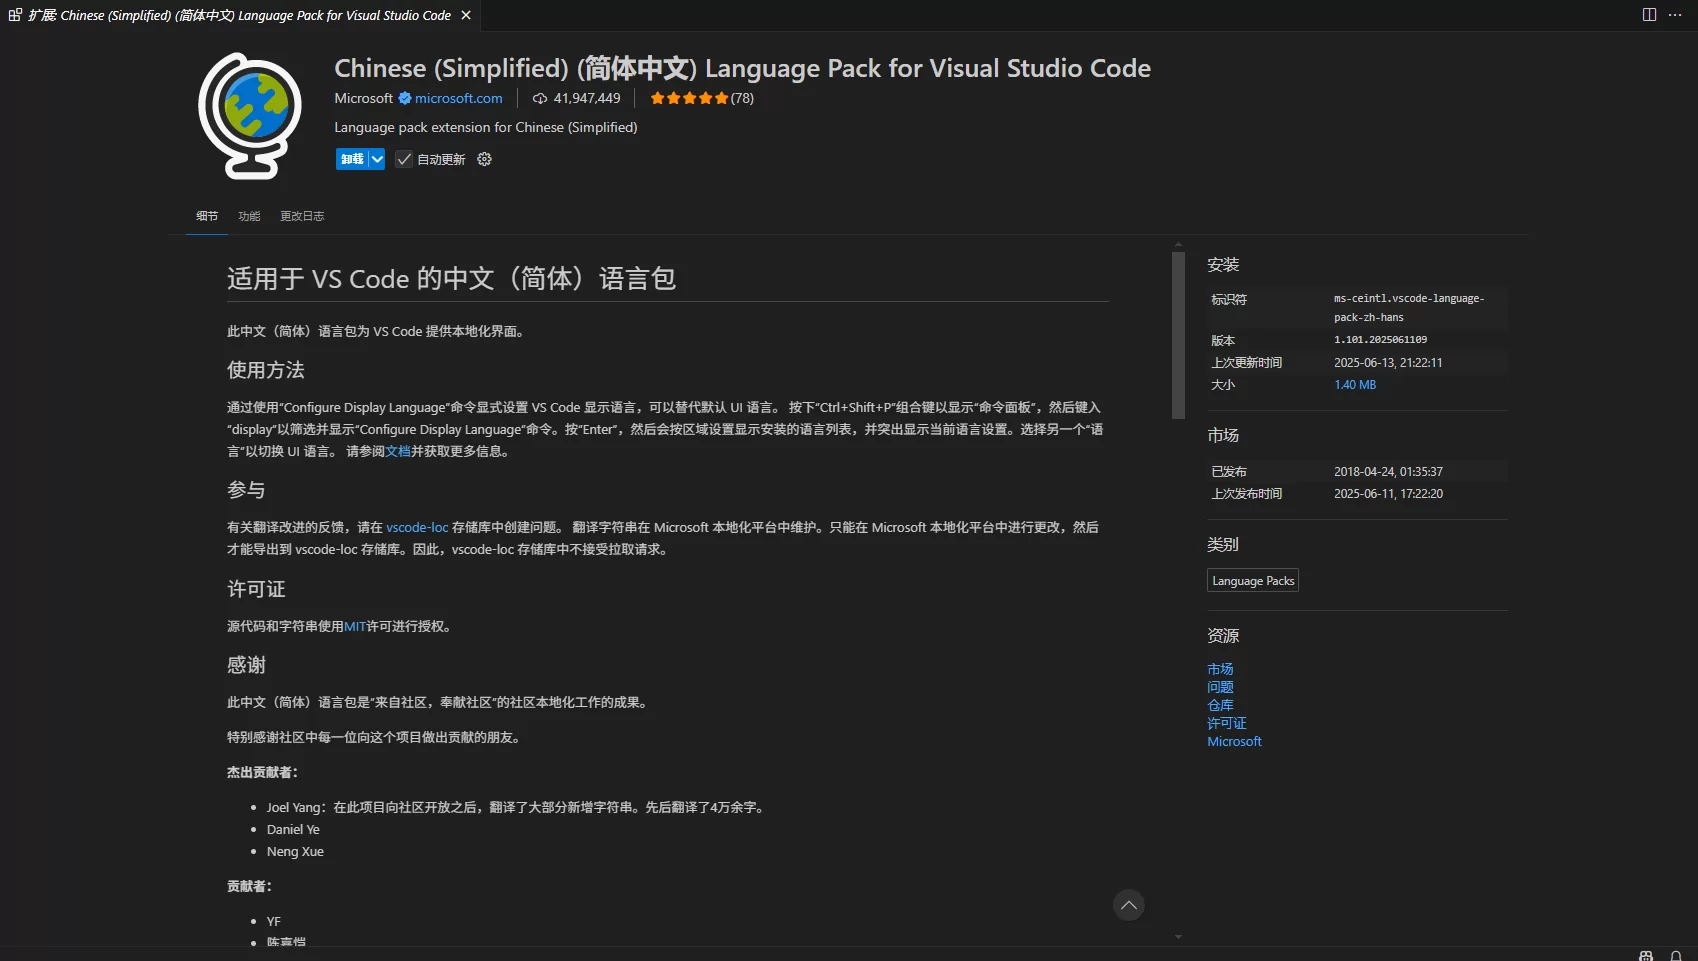1698x961 pixels.
Task: Click the YF contributor entry
Action: click(274, 921)
